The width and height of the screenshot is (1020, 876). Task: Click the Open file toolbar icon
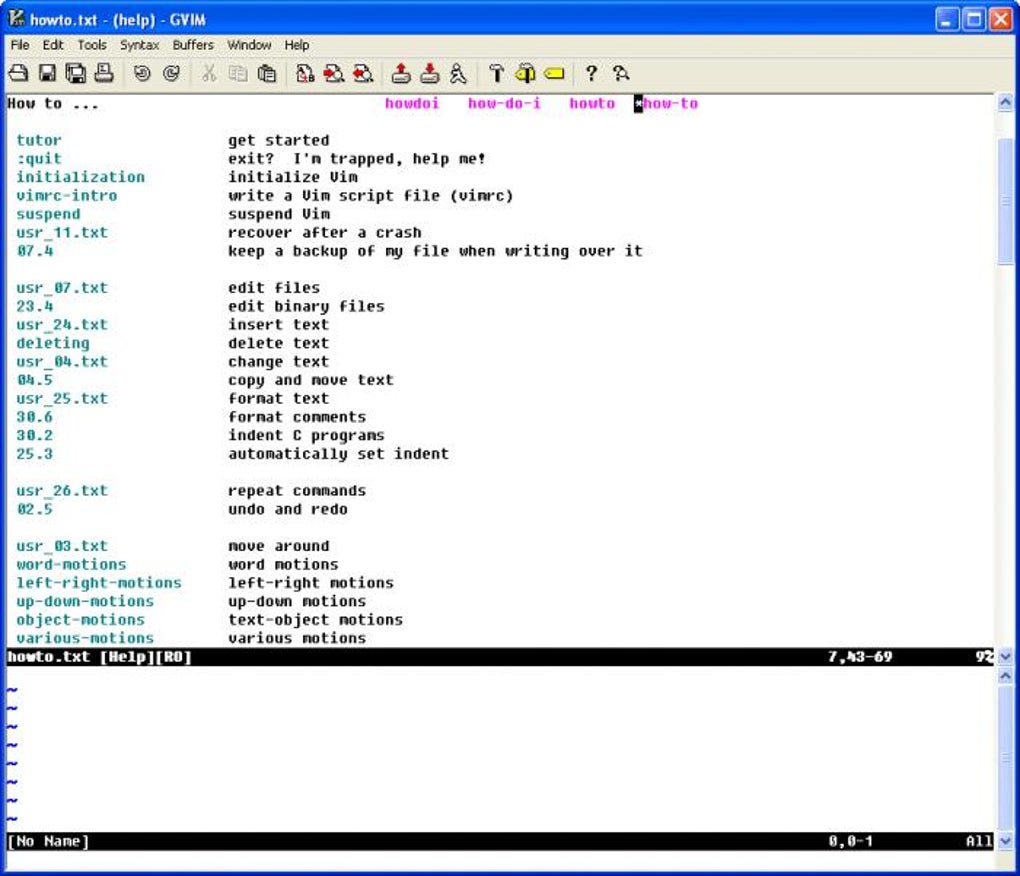point(18,73)
